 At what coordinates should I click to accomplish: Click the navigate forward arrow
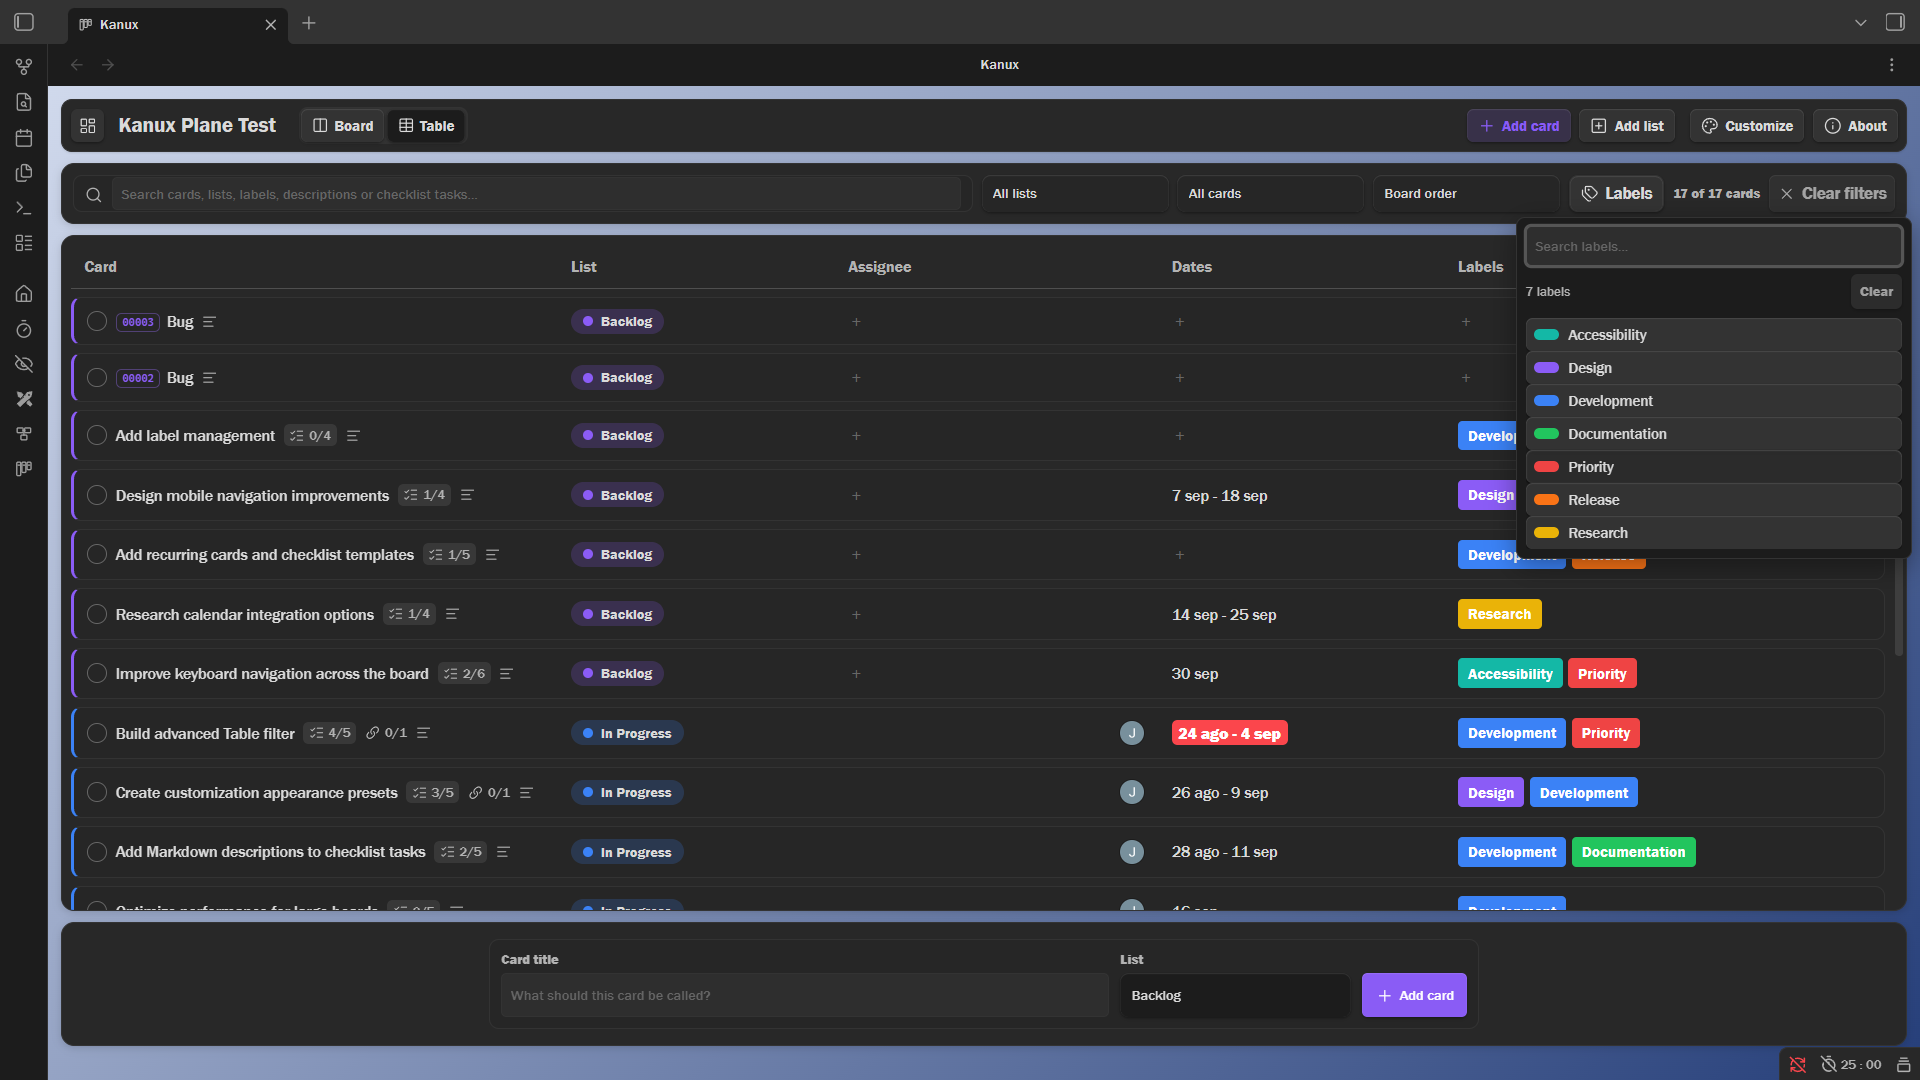click(x=108, y=65)
